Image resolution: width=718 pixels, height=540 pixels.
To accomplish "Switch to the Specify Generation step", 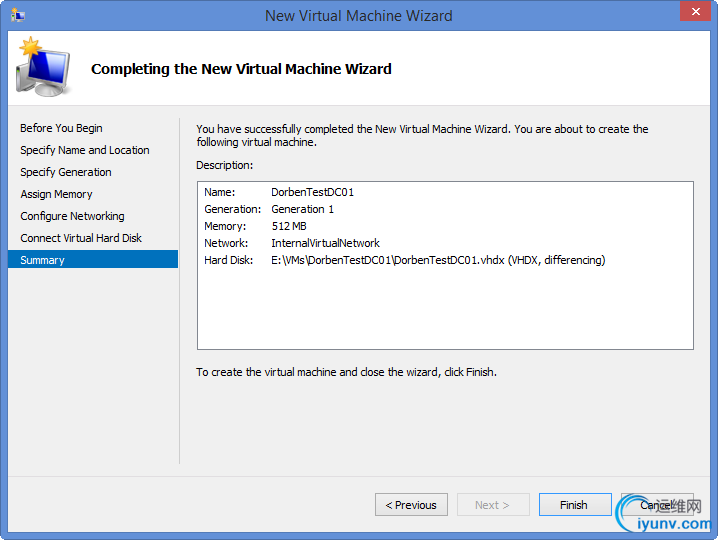I will pos(66,172).
